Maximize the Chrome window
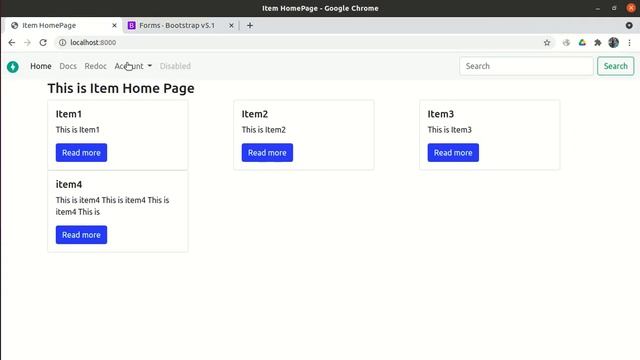The height and width of the screenshot is (360, 640). [x=614, y=8]
